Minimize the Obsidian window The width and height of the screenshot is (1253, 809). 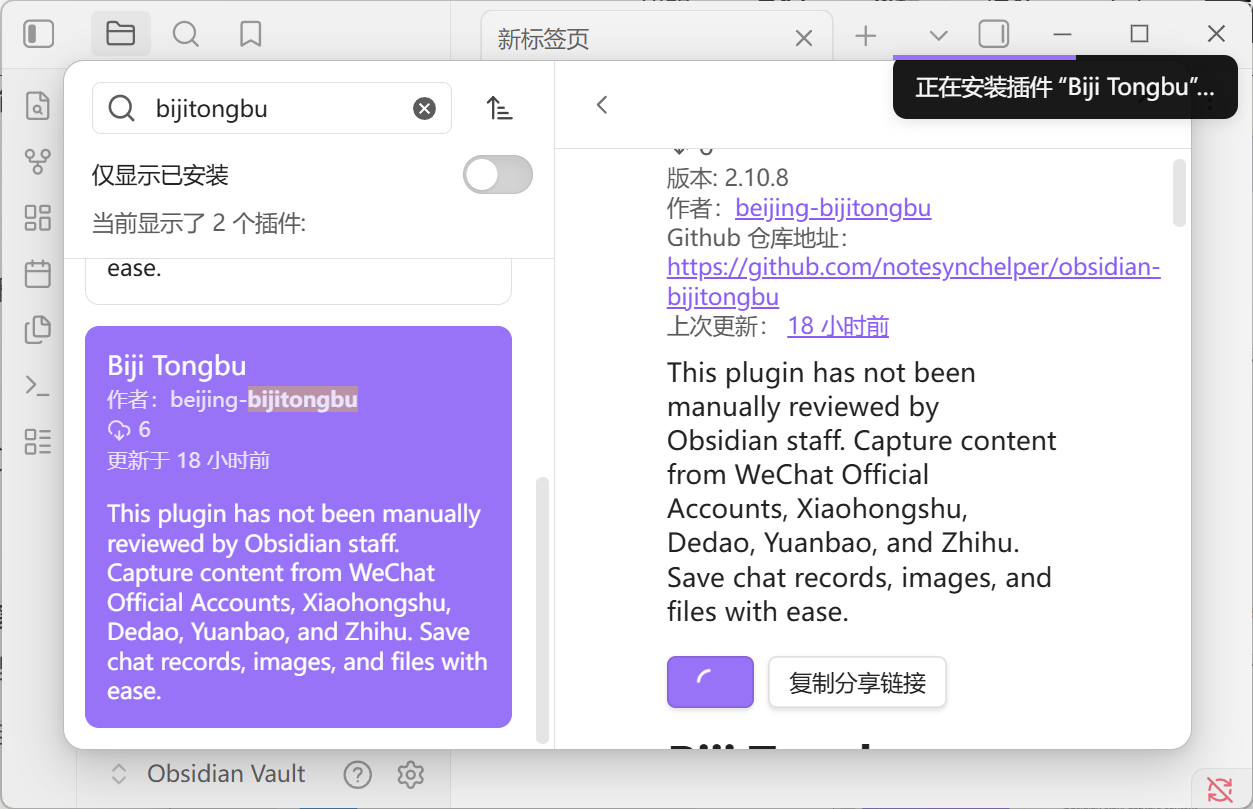1062,34
